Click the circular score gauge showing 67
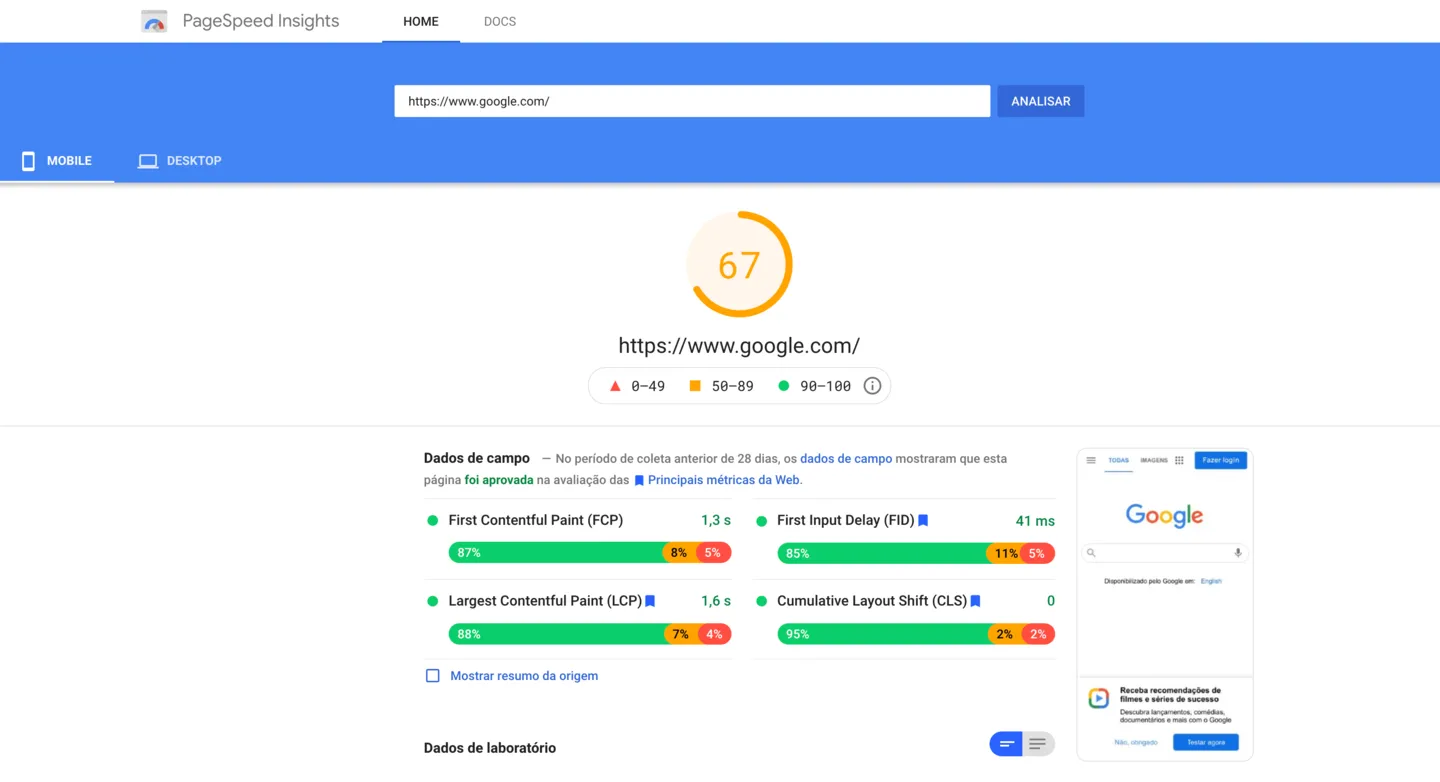 pyautogui.click(x=739, y=264)
